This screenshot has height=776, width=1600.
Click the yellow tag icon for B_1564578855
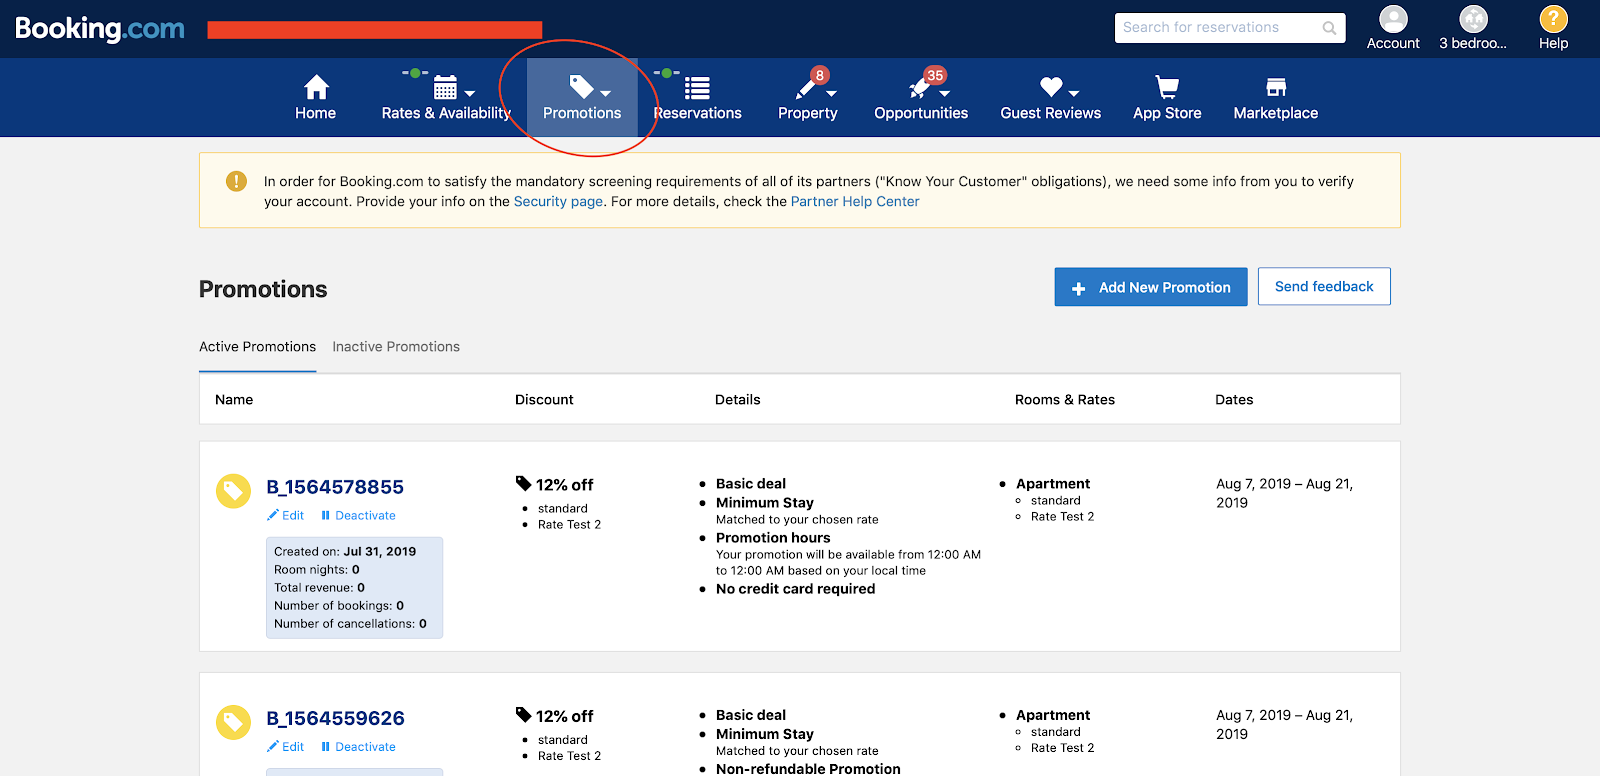coord(233,491)
